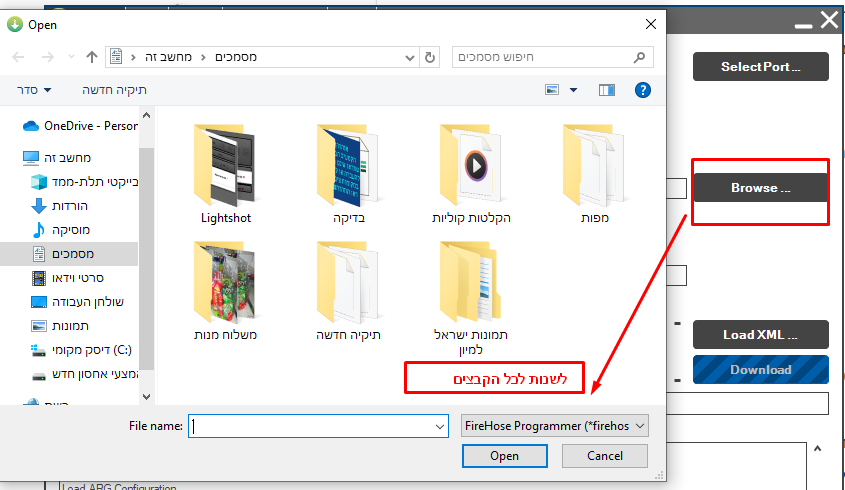This screenshot has width=845, height=490.
Task: Click the wide text field below Download
Action: click(x=747, y=404)
